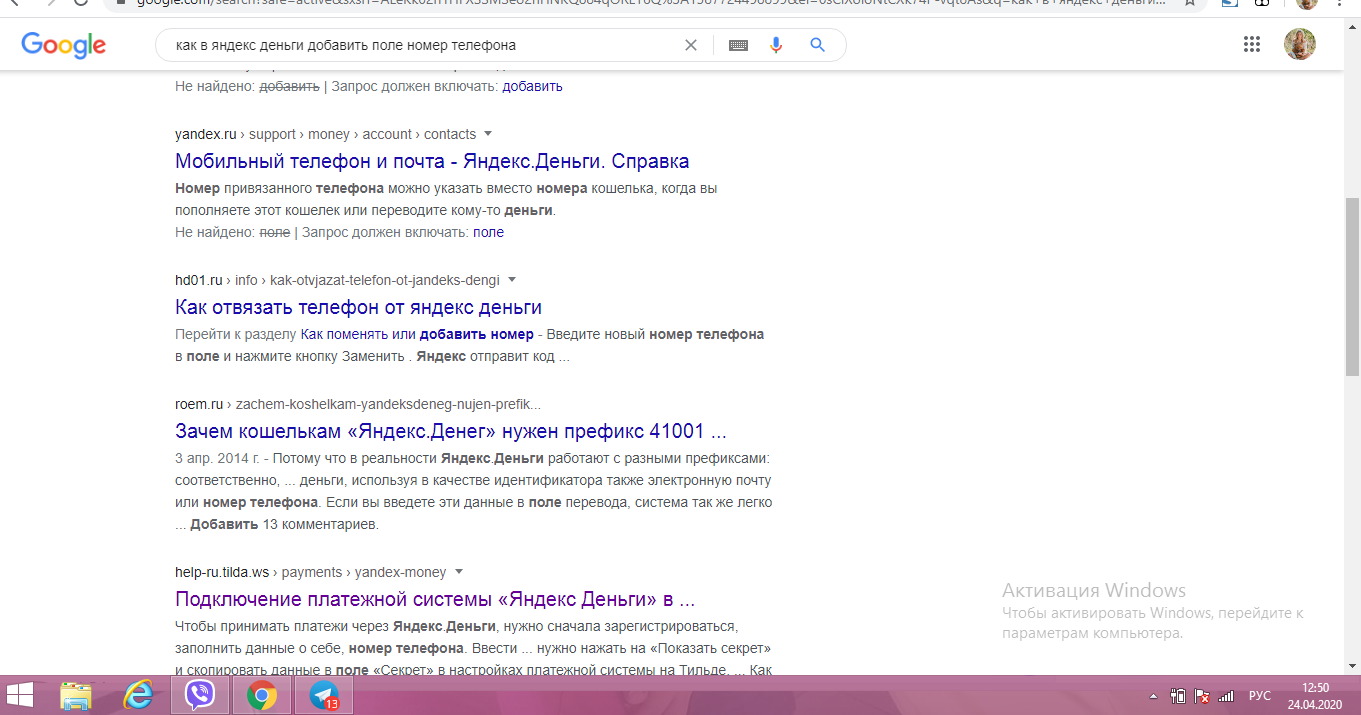Open the Windows Start menu
The height and width of the screenshot is (715, 1361).
(x=21, y=695)
